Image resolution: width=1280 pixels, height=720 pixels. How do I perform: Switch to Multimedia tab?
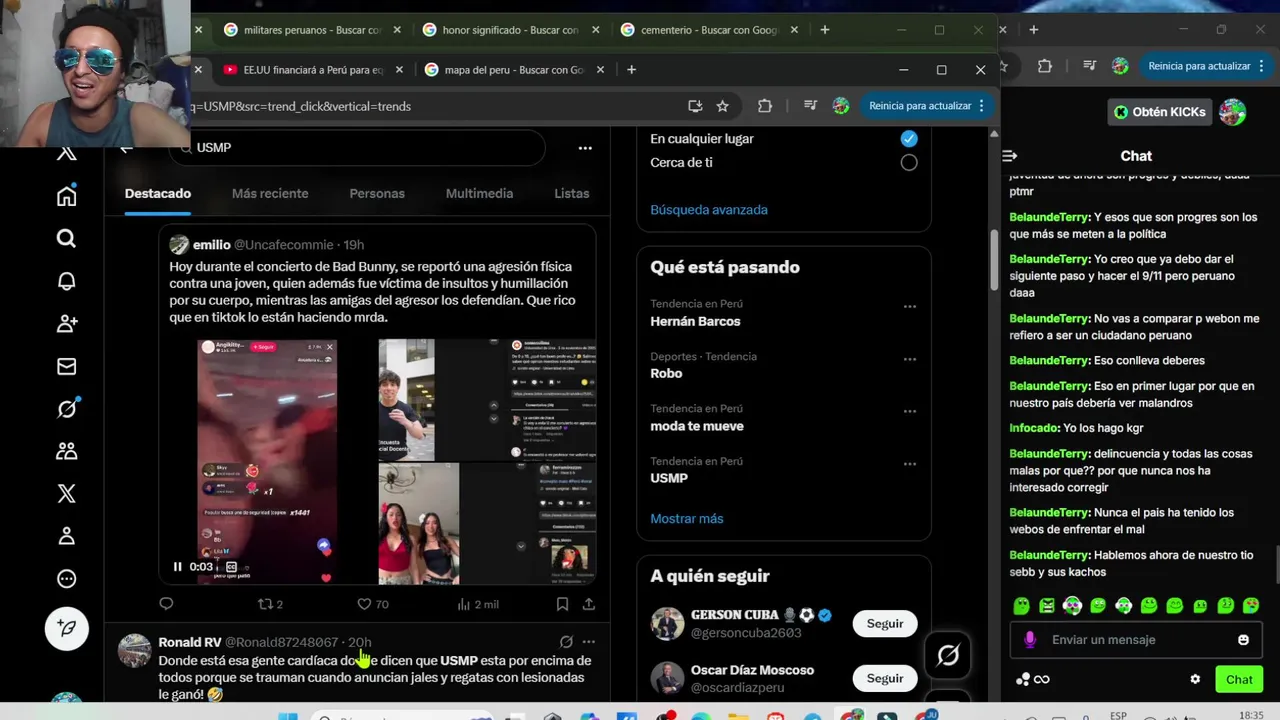coord(479,193)
